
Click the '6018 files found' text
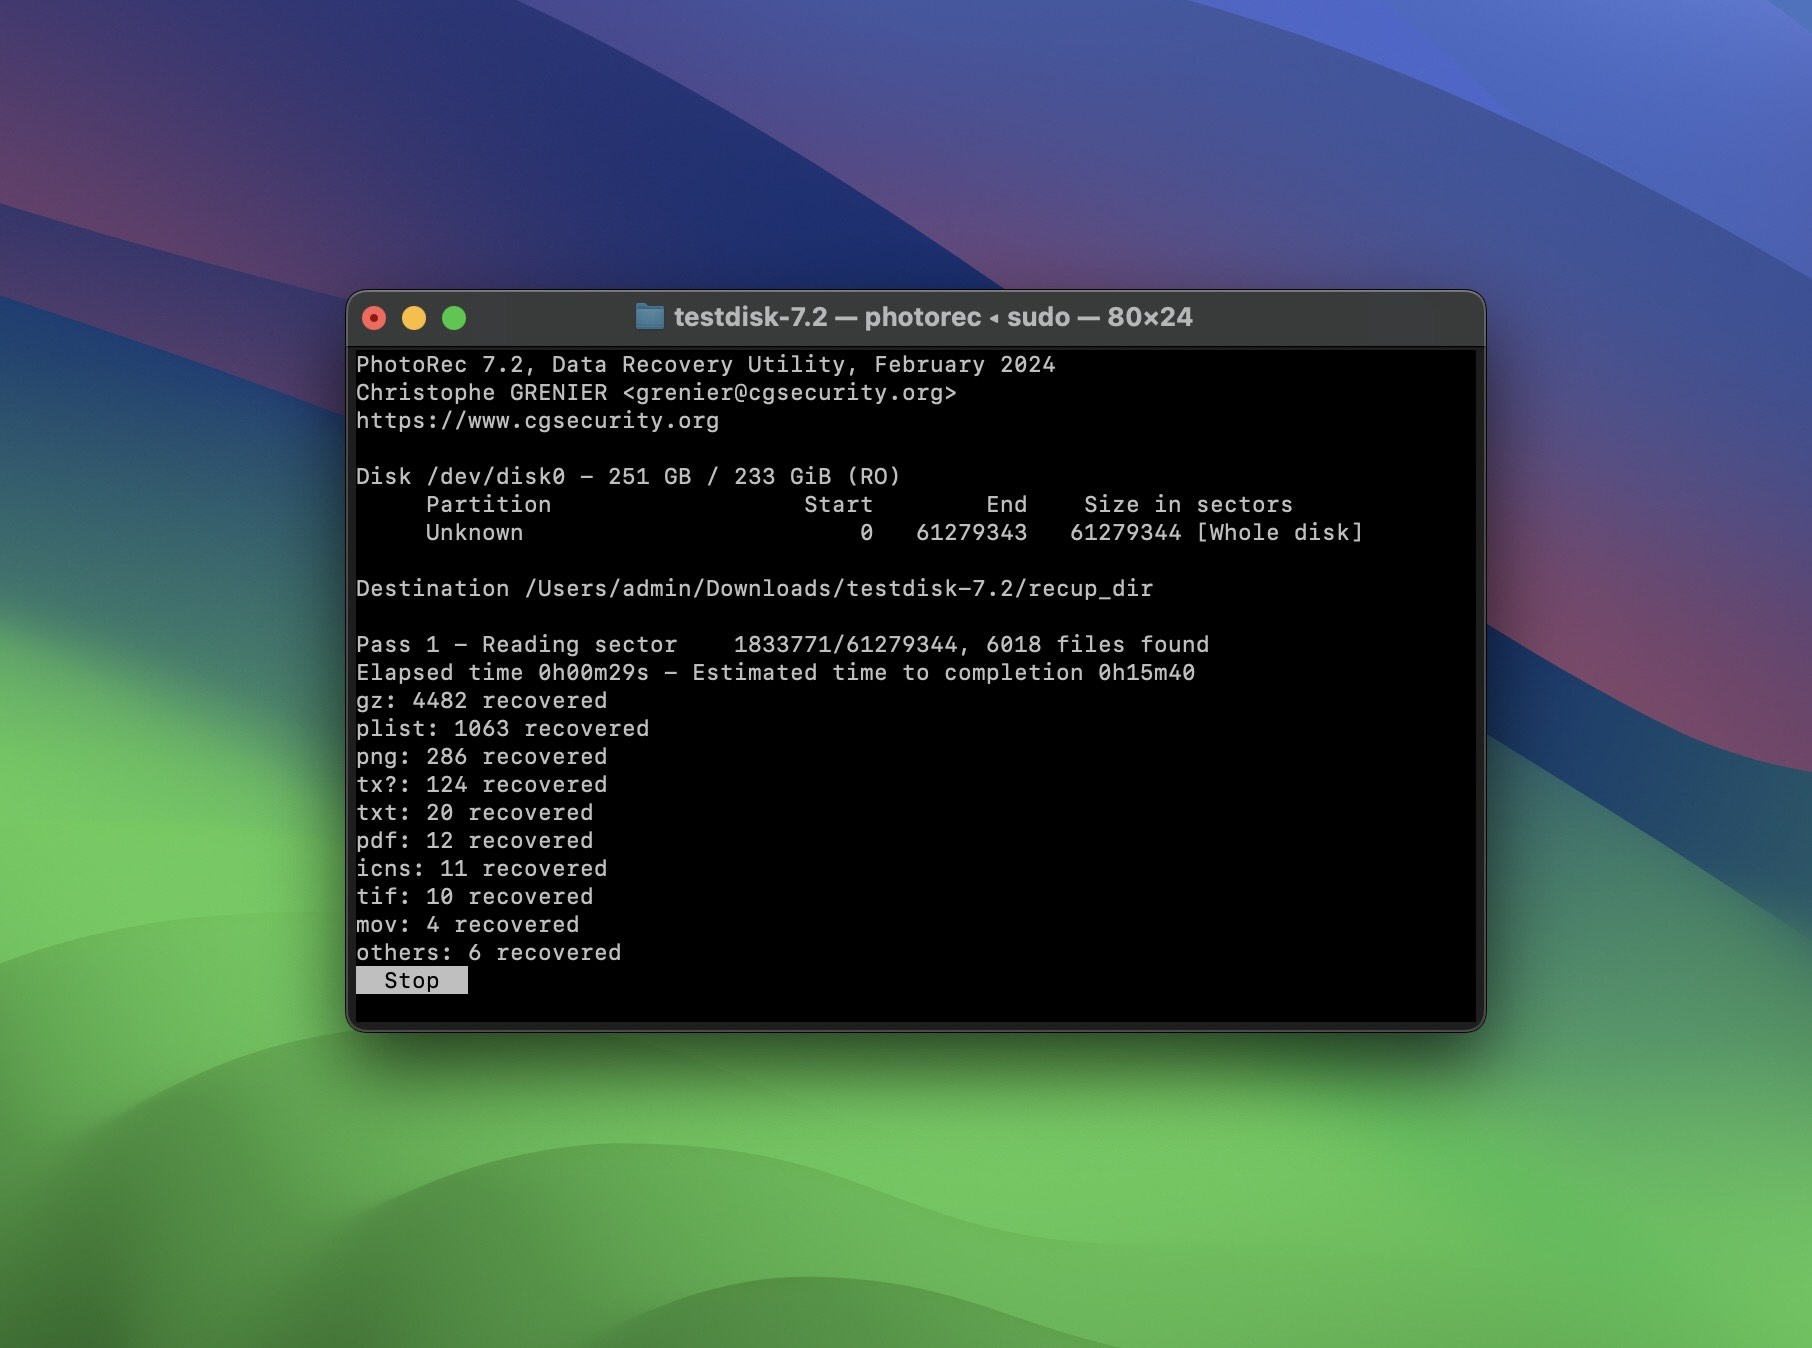click(x=1097, y=645)
